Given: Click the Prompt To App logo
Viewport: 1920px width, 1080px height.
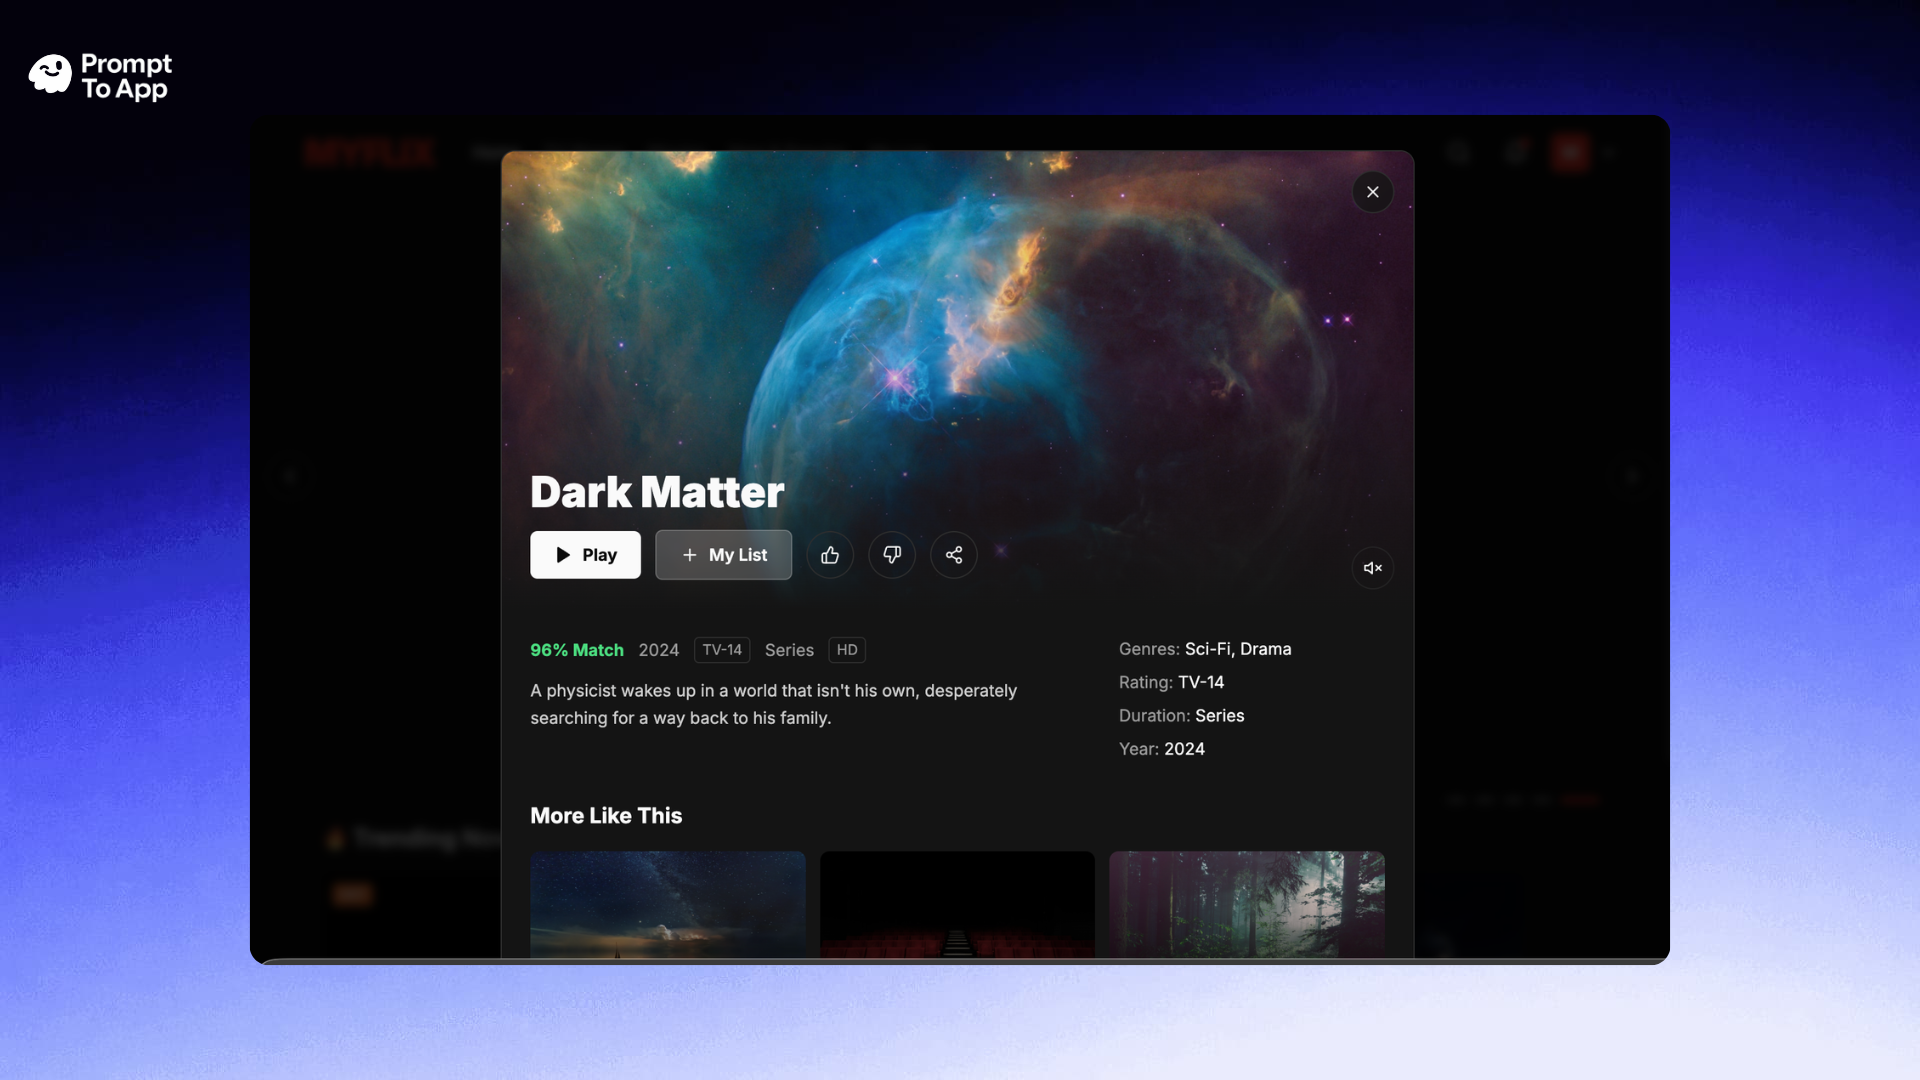Looking at the screenshot, I should [99, 75].
